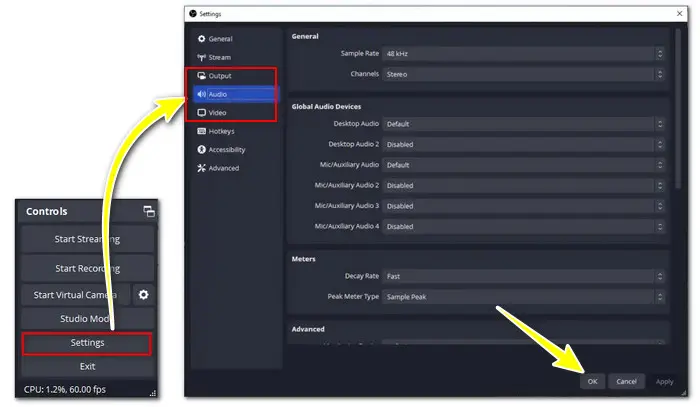Open General settings via gear icon
This screenshot has width=700, height=407.
(202, 39)
